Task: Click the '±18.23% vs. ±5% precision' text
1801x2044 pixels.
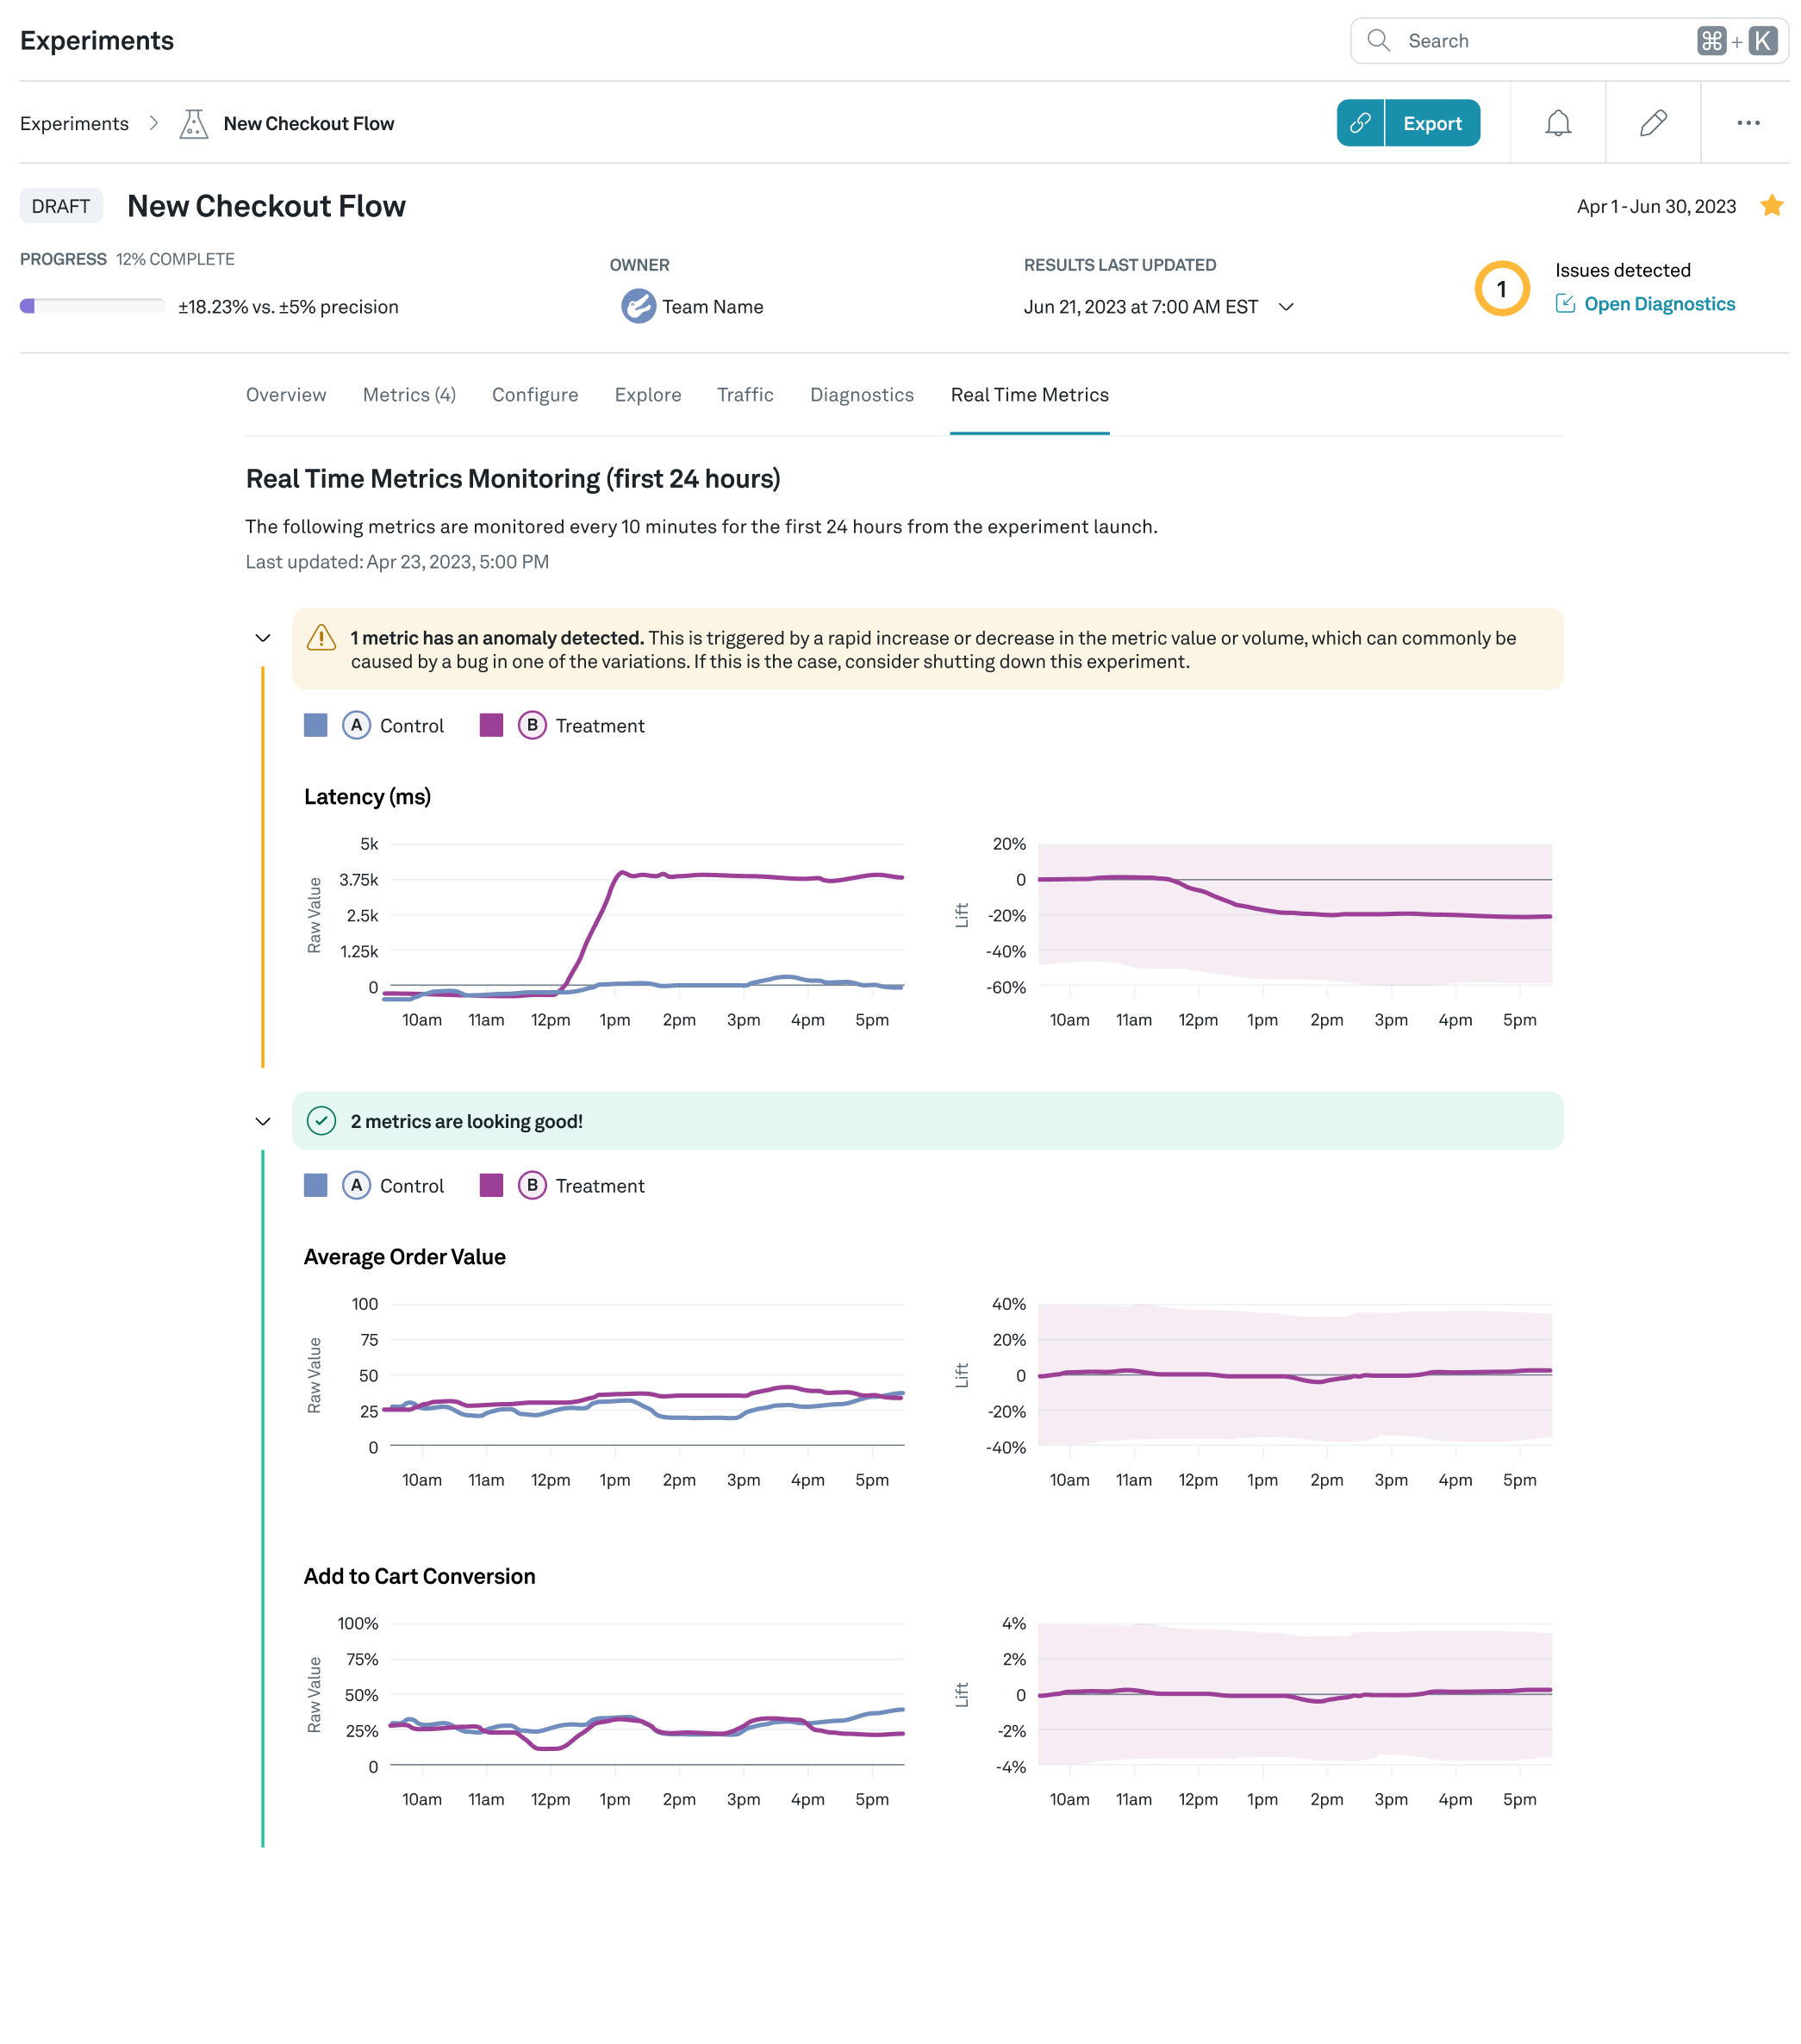Action: (x=288, y=307)
